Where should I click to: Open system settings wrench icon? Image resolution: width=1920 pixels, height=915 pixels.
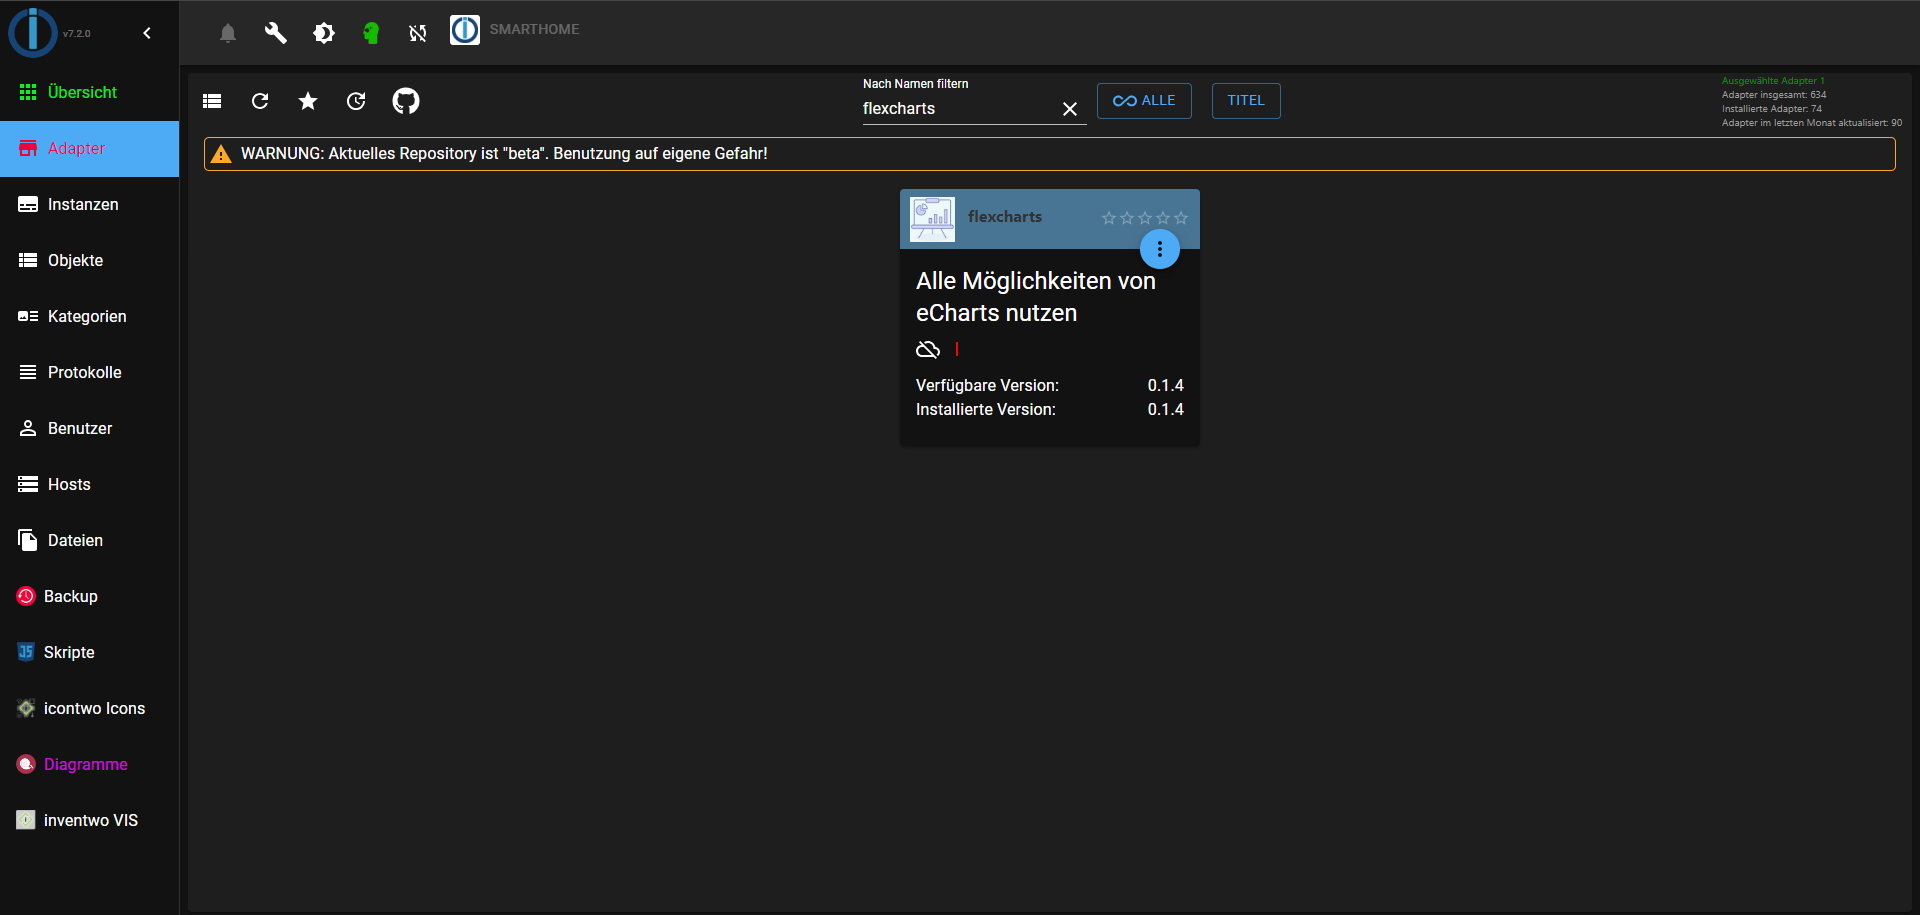click(276, 33)
